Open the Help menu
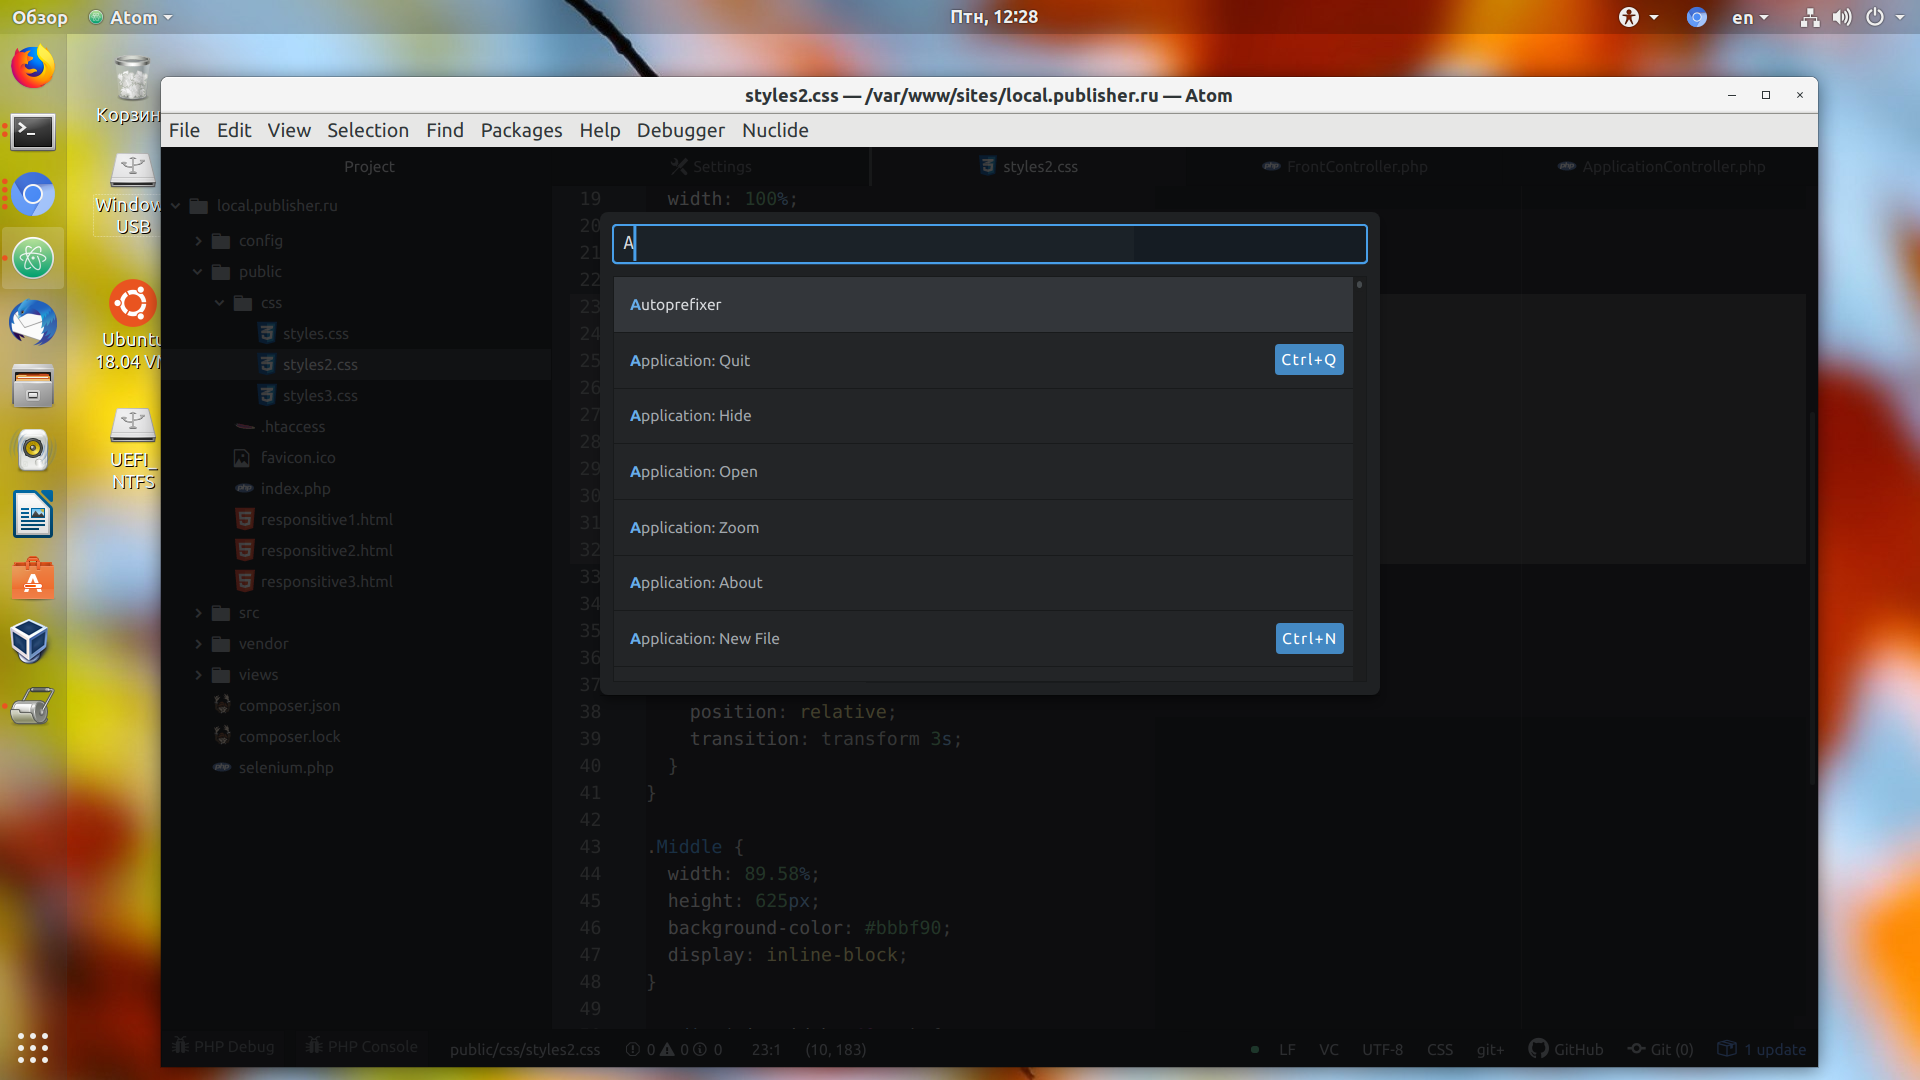Image resolution: width=1920 pixels, height=1080 pixels. [x=600, y=130]
